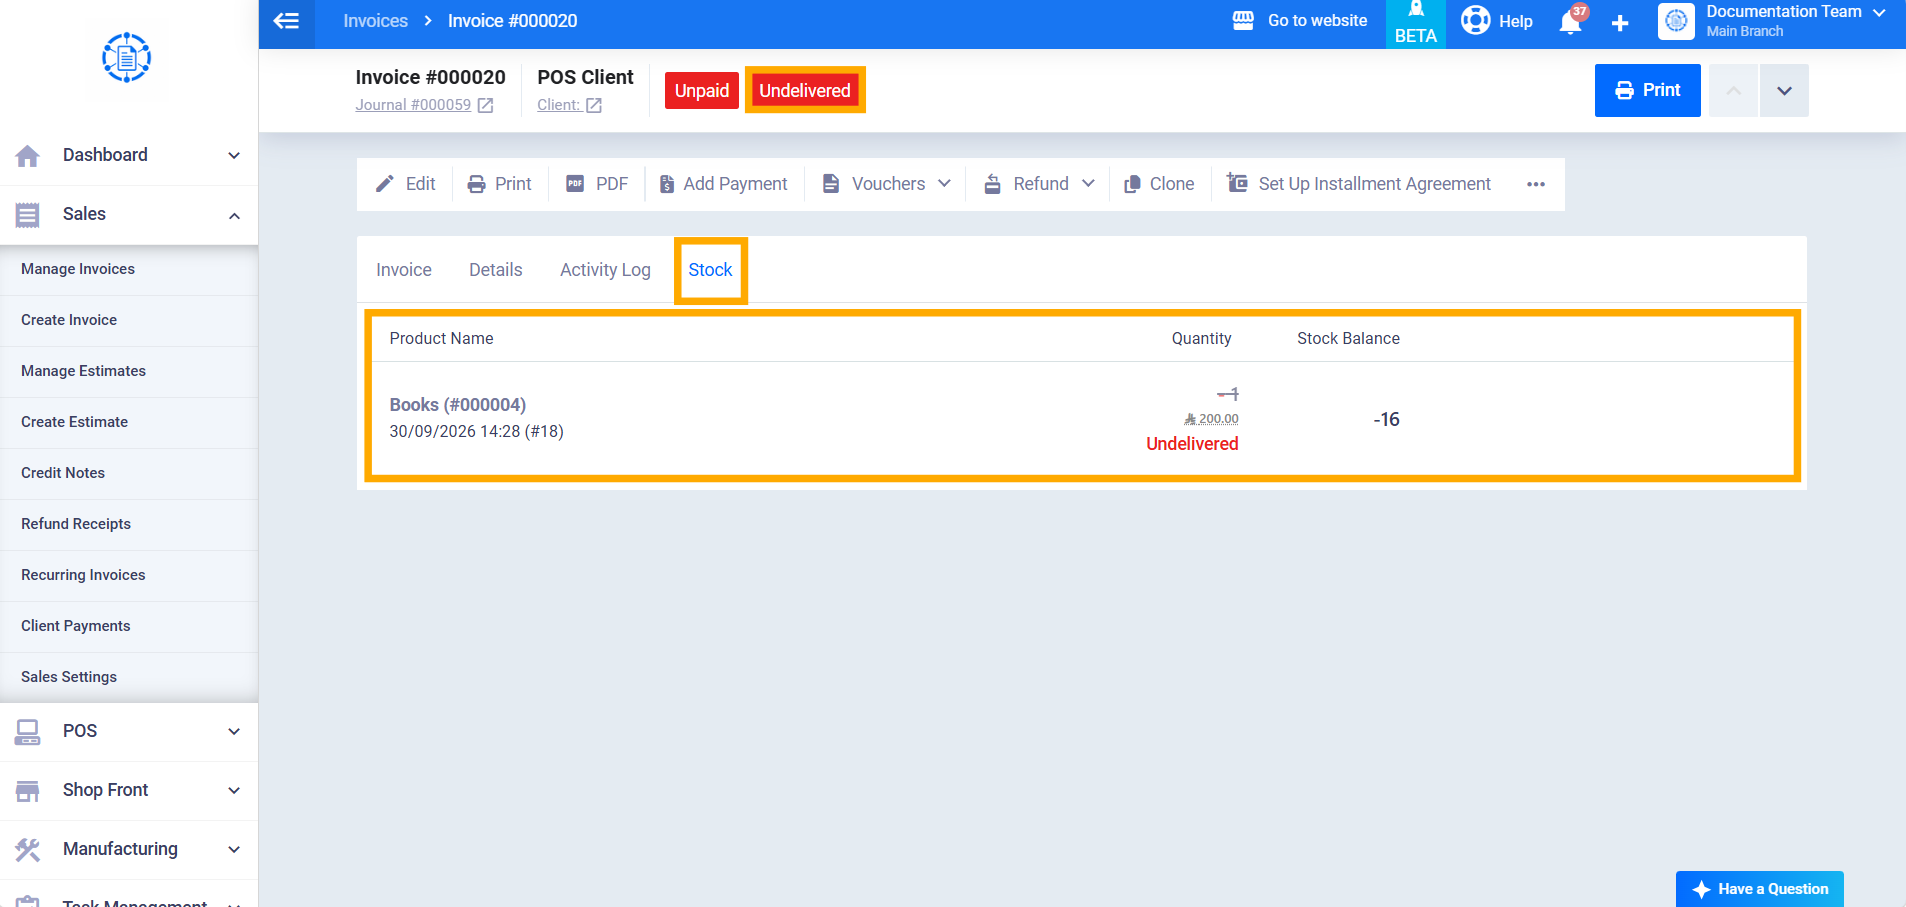The width and height of the screenshot is (1906, 907).
Task: Collapse the Sales sidebar section
Action: 129,214
